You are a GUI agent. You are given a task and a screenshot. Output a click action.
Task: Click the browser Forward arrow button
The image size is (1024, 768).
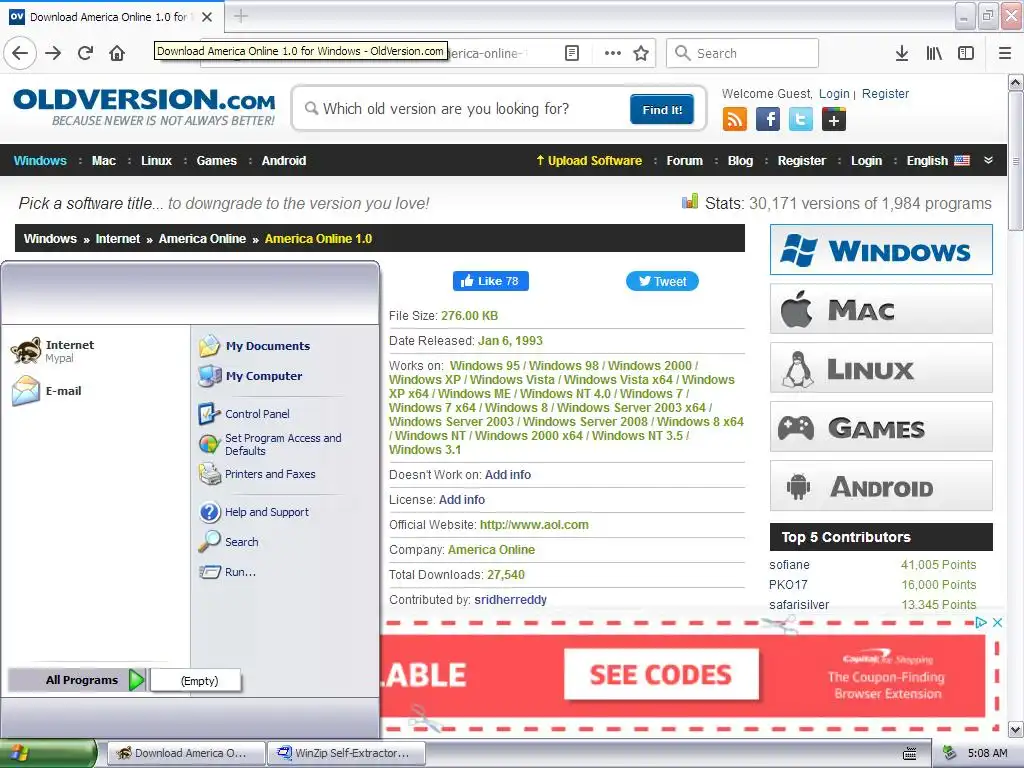point(53,53)
